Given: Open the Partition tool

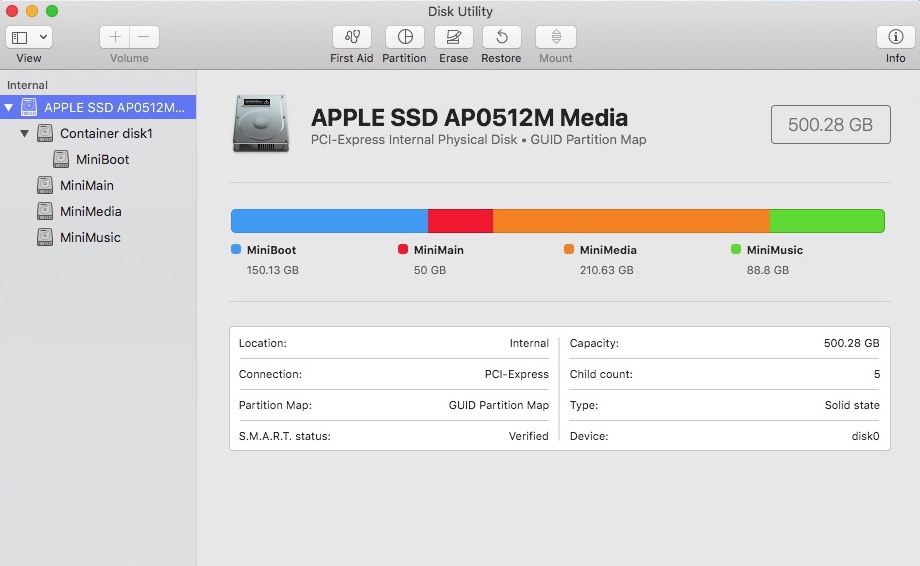Looking at the screenshot, I should [405, 38].
